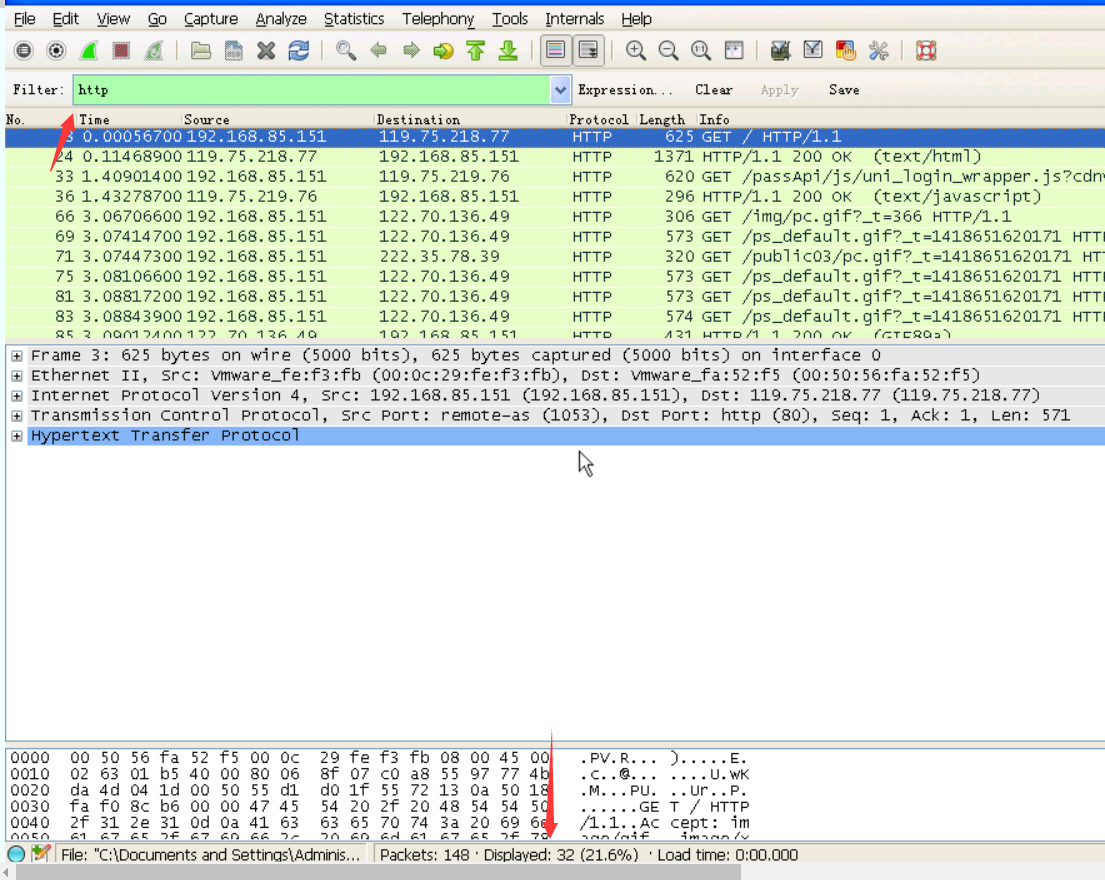Open the Statistics menu
1105x880 pixels.
point(354,19)
